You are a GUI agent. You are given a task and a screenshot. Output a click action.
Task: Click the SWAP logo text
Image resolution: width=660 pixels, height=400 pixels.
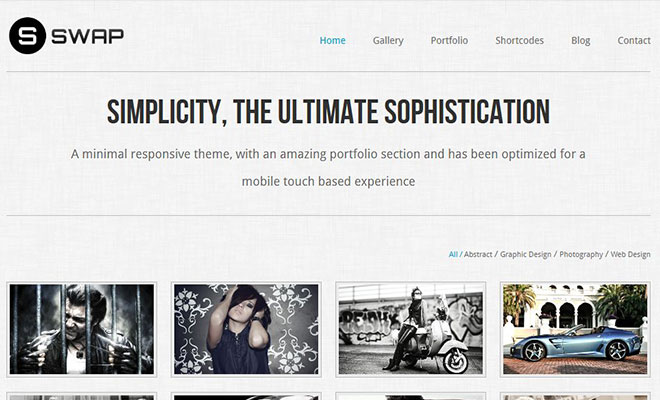pyautogui.click(x=88, y=36)
